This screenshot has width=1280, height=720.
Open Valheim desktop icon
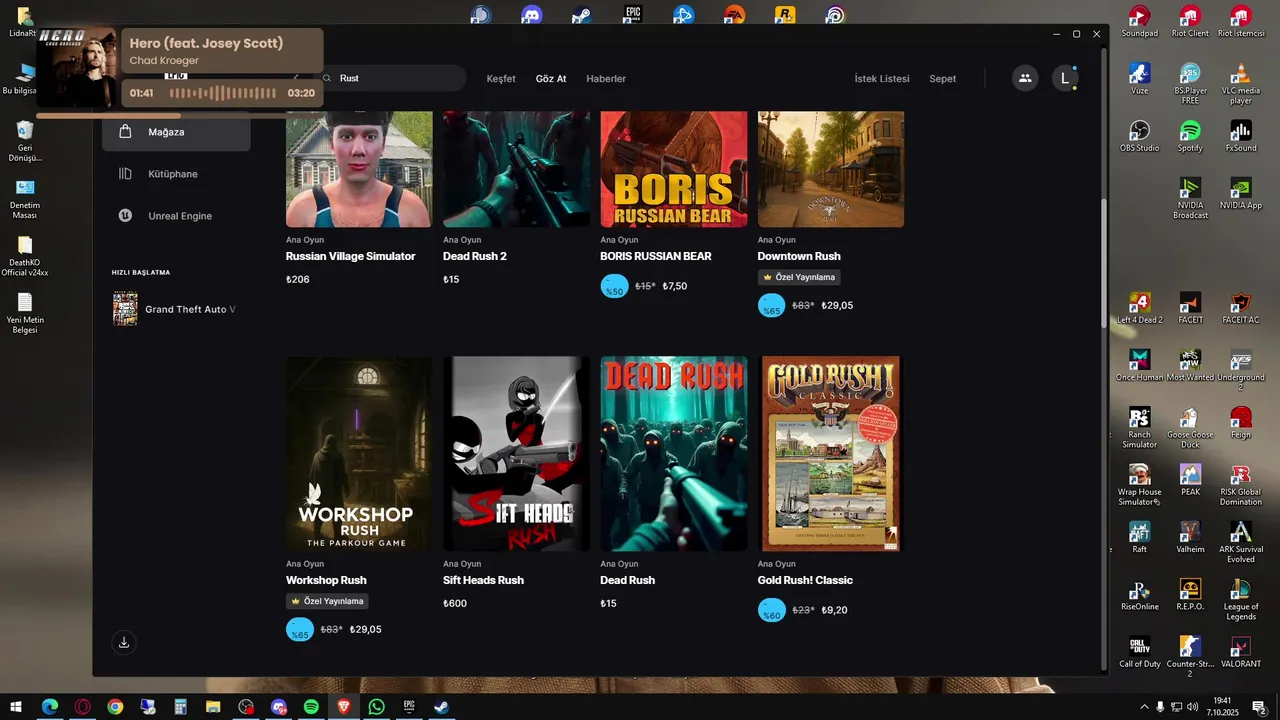coord(1190,537)
